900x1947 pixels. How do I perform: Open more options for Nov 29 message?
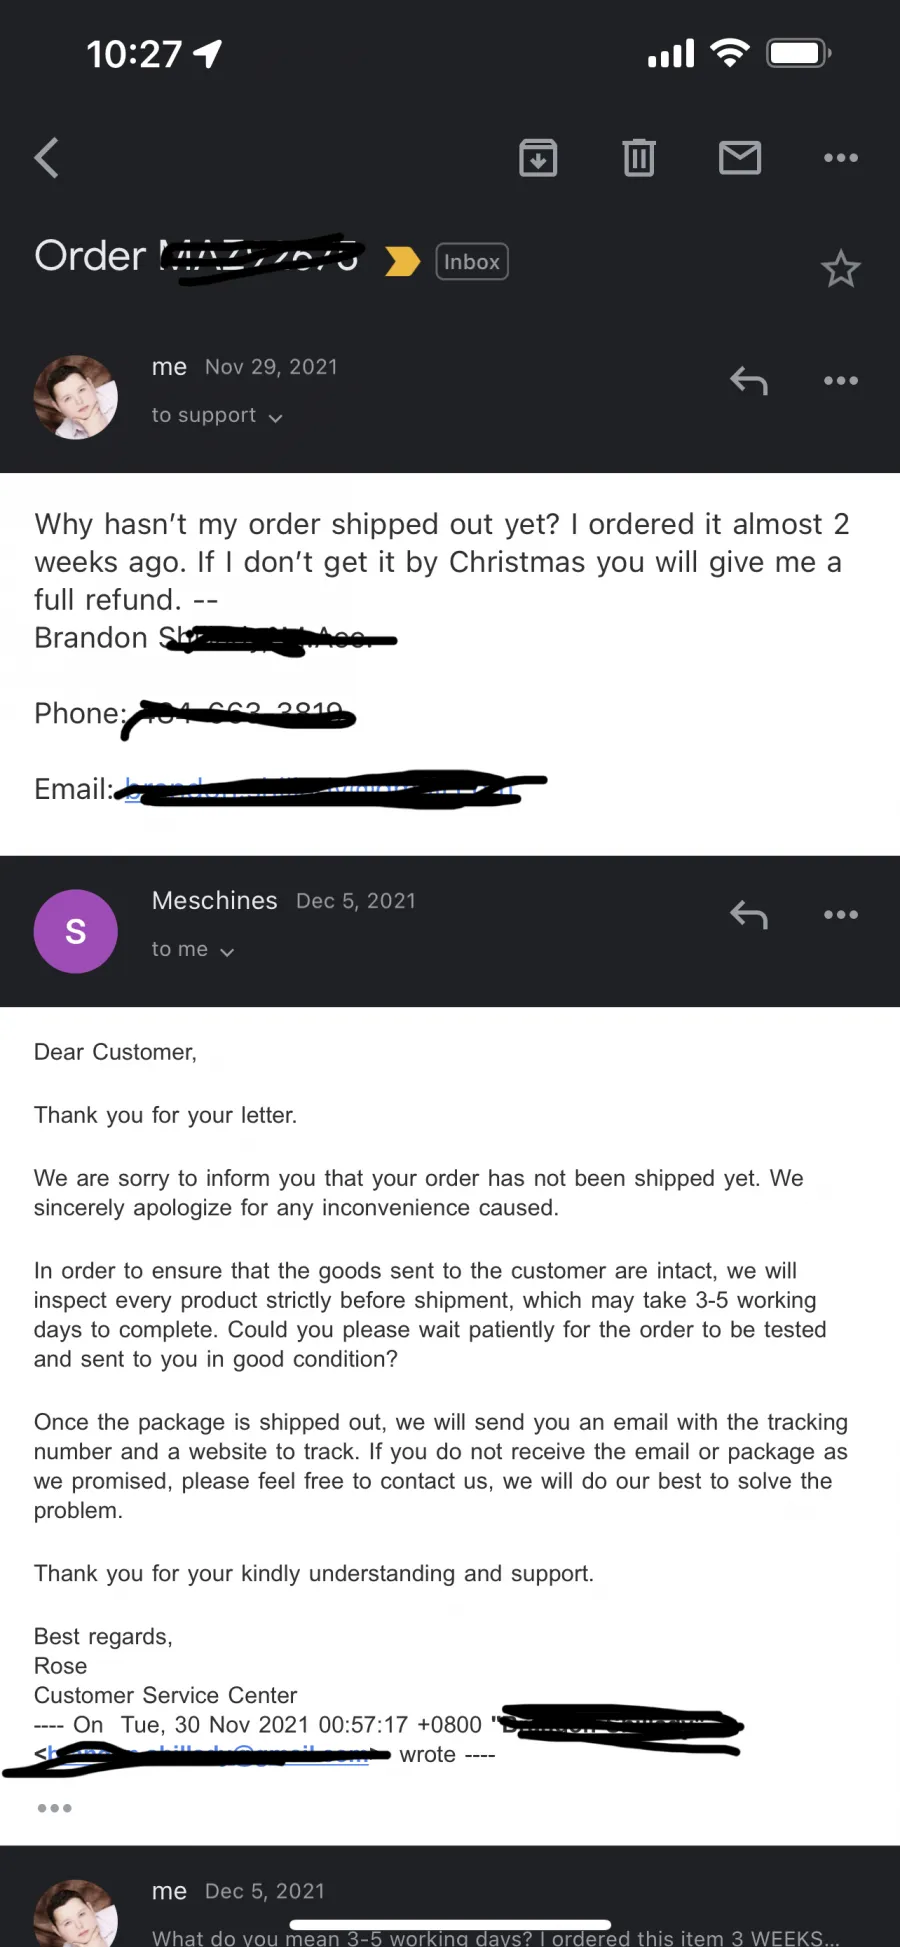841,381
